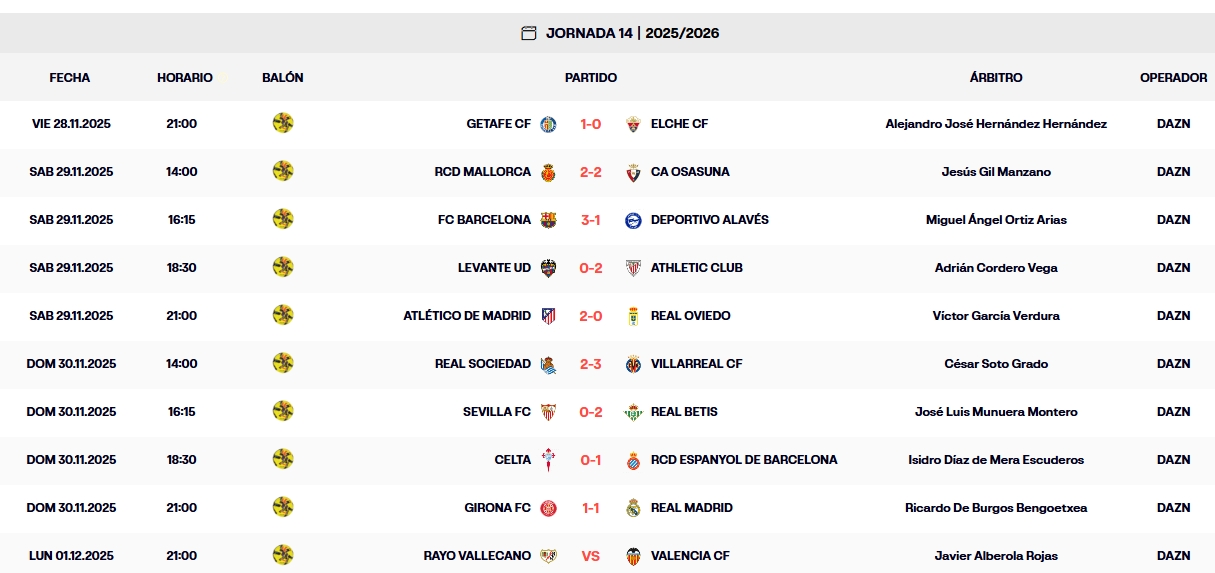Viewport: 1215px width, 573px height.
Task: Click the Real Betis crest
Action: pyautogui.click(x=633, y=412)
